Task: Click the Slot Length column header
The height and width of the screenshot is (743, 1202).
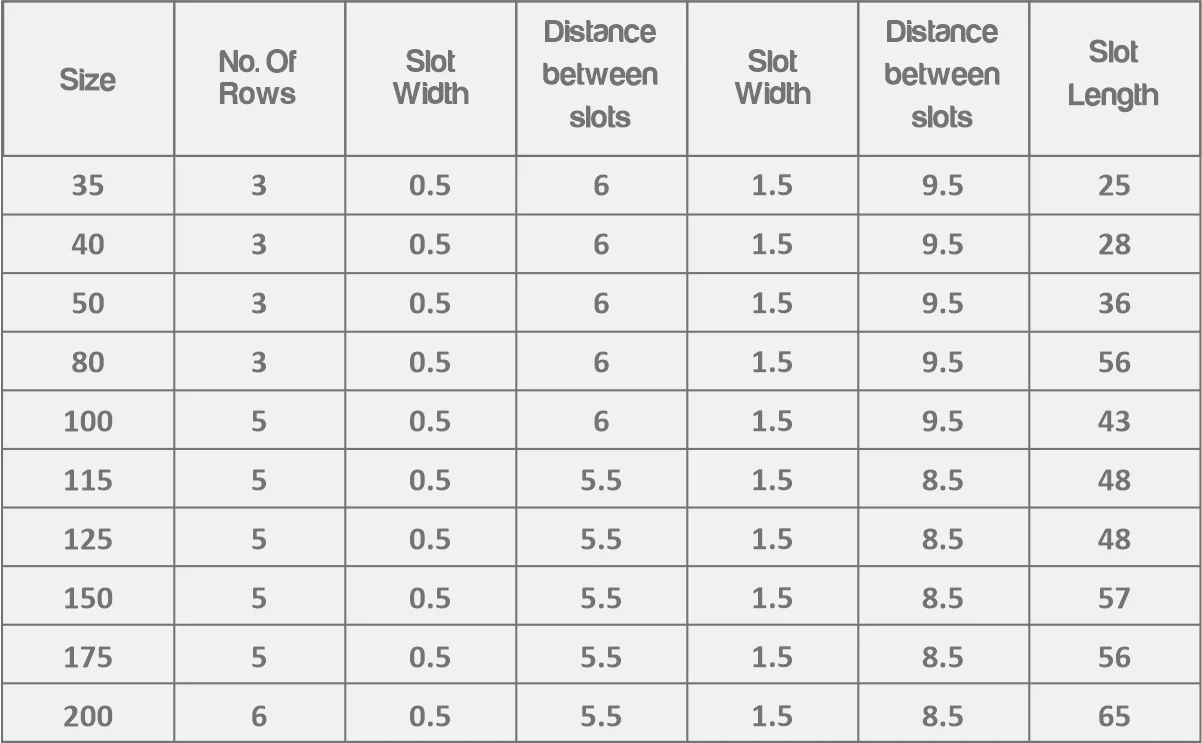Action: [1114, 79]
